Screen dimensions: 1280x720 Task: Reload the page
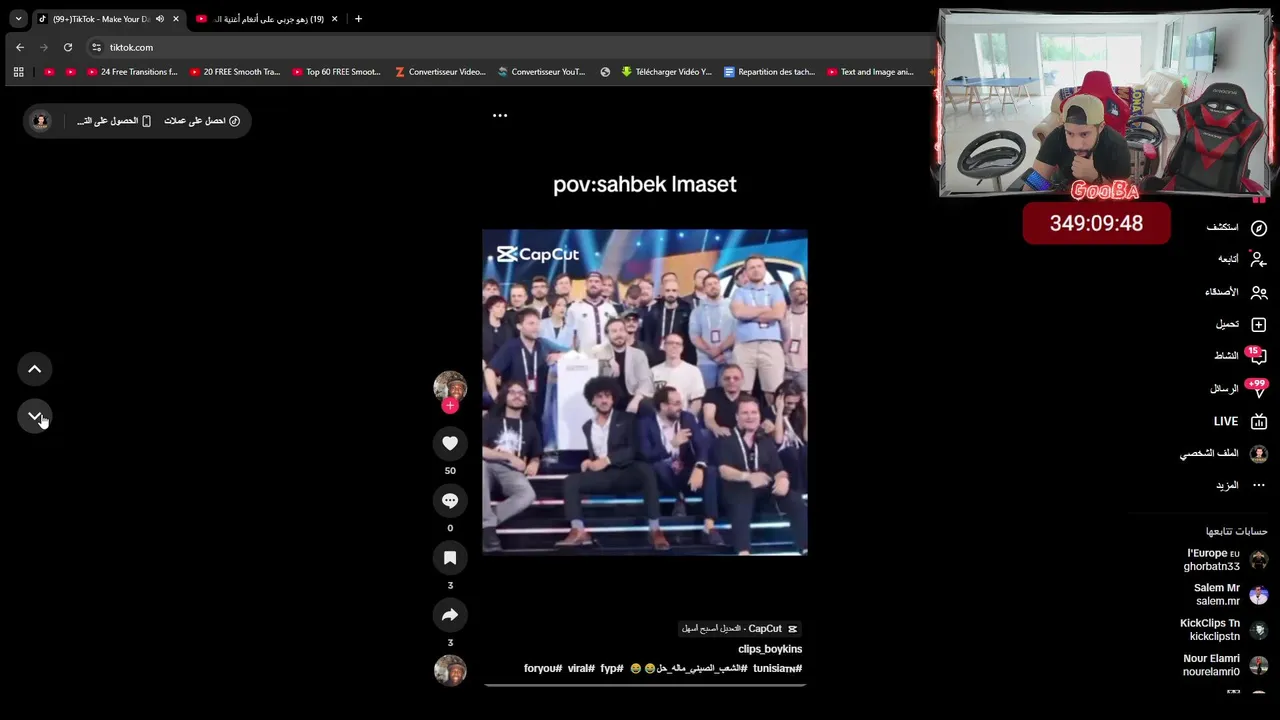68,47
